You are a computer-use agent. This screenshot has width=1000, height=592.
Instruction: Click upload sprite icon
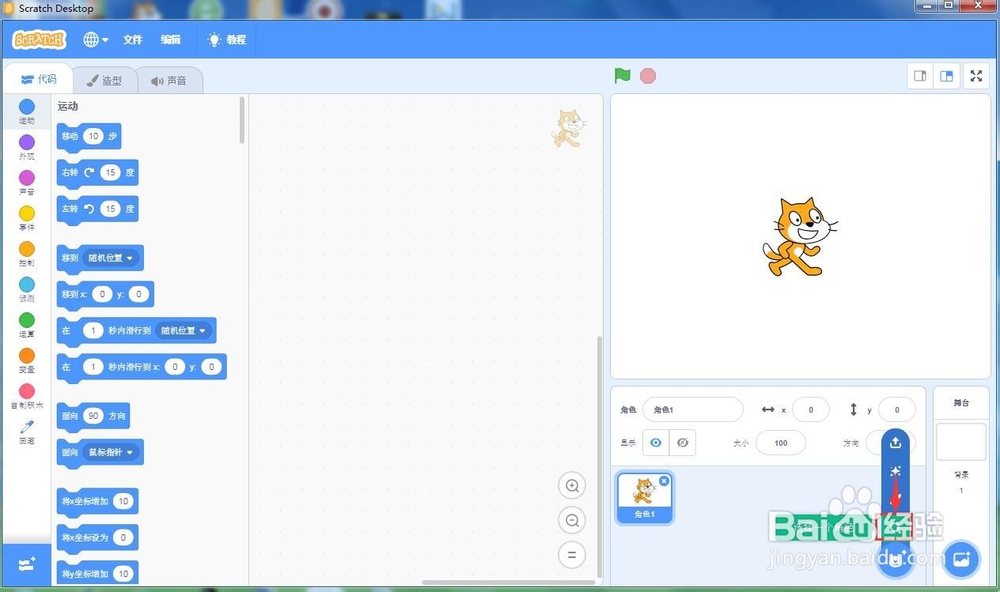tap(895, 442)
